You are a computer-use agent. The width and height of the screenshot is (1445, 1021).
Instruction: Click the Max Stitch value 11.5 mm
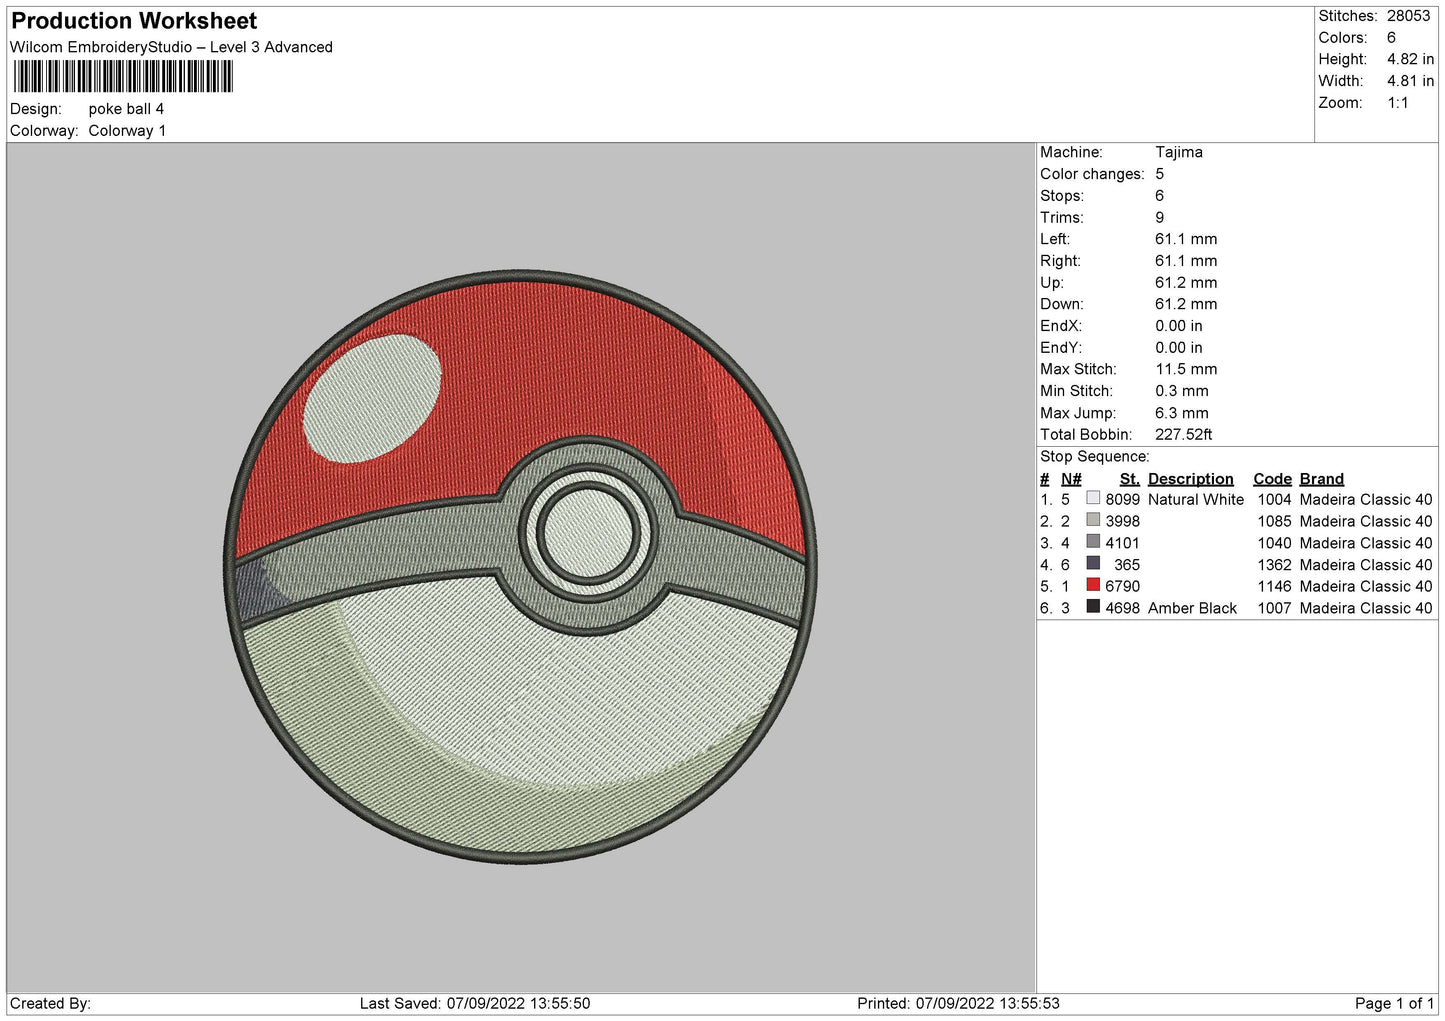tap(1186, 369)
